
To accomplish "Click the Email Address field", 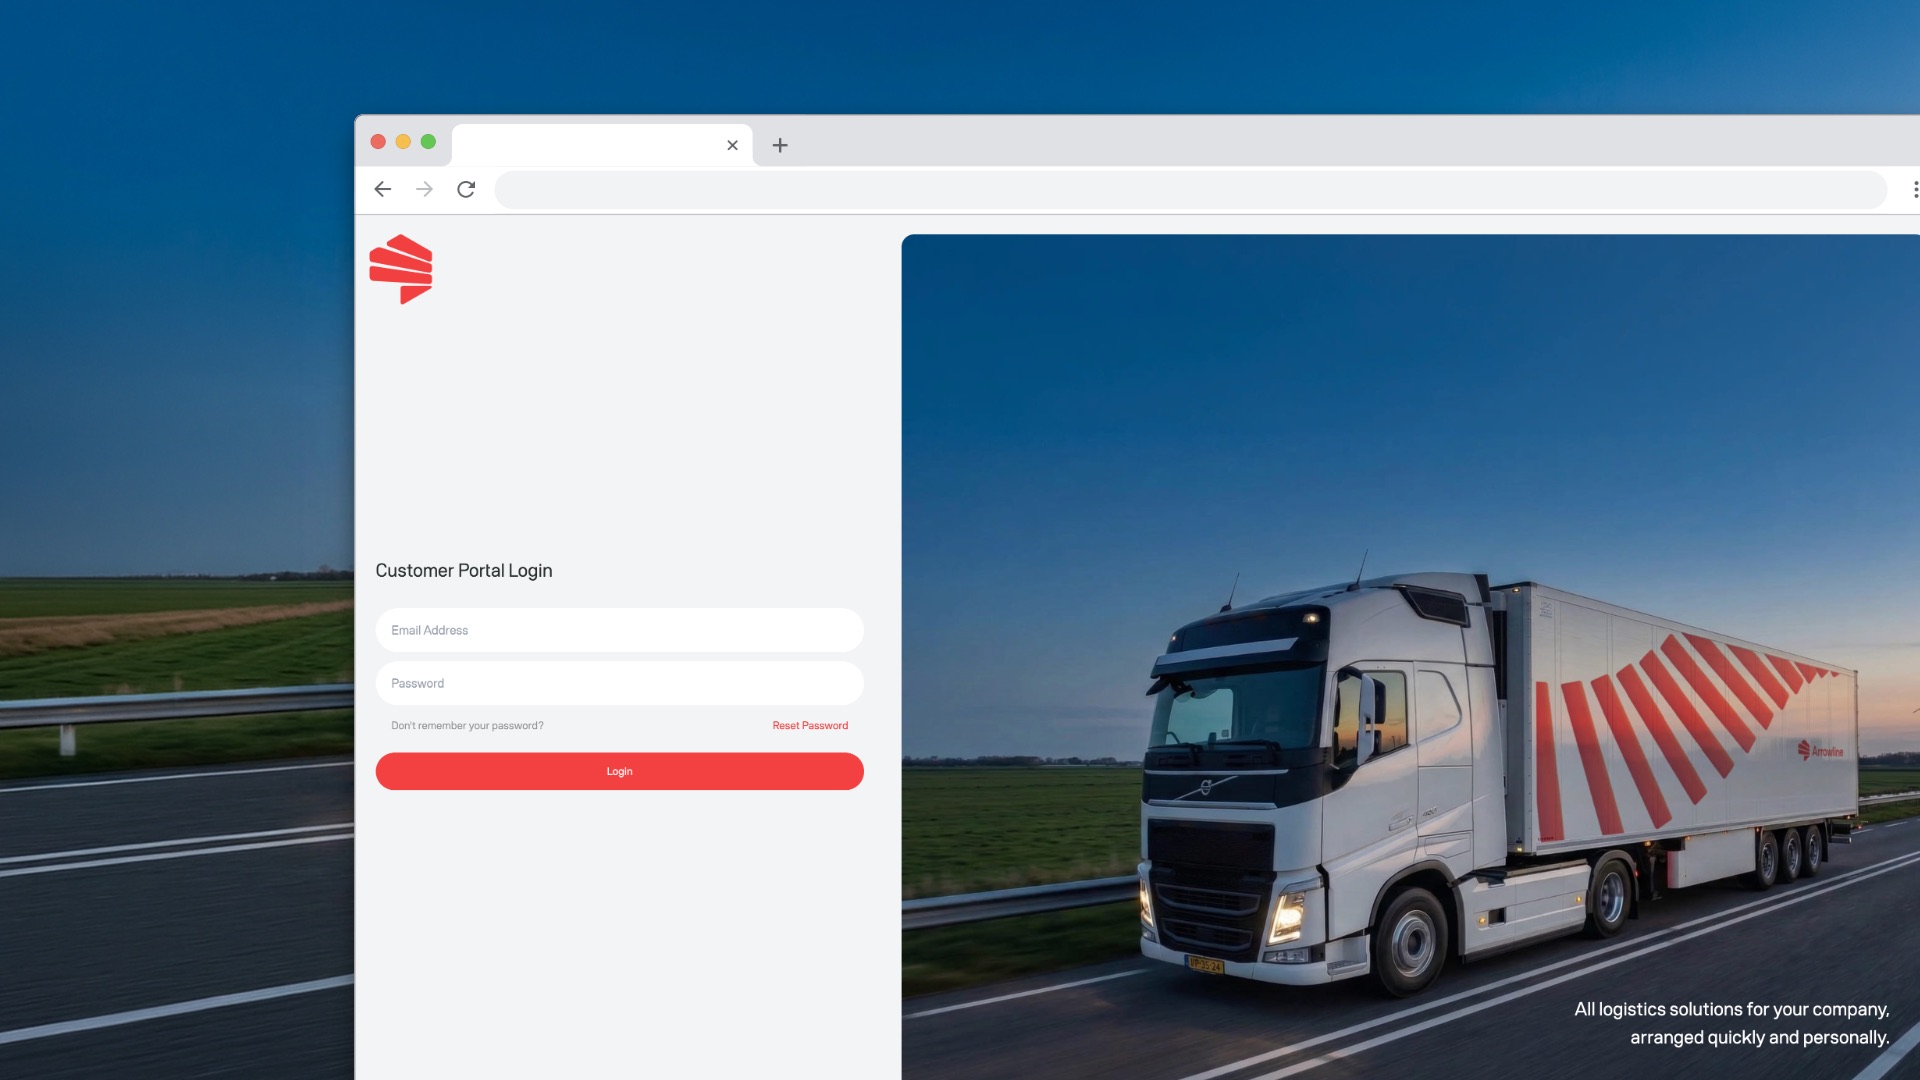I will (x=619, y=630).
